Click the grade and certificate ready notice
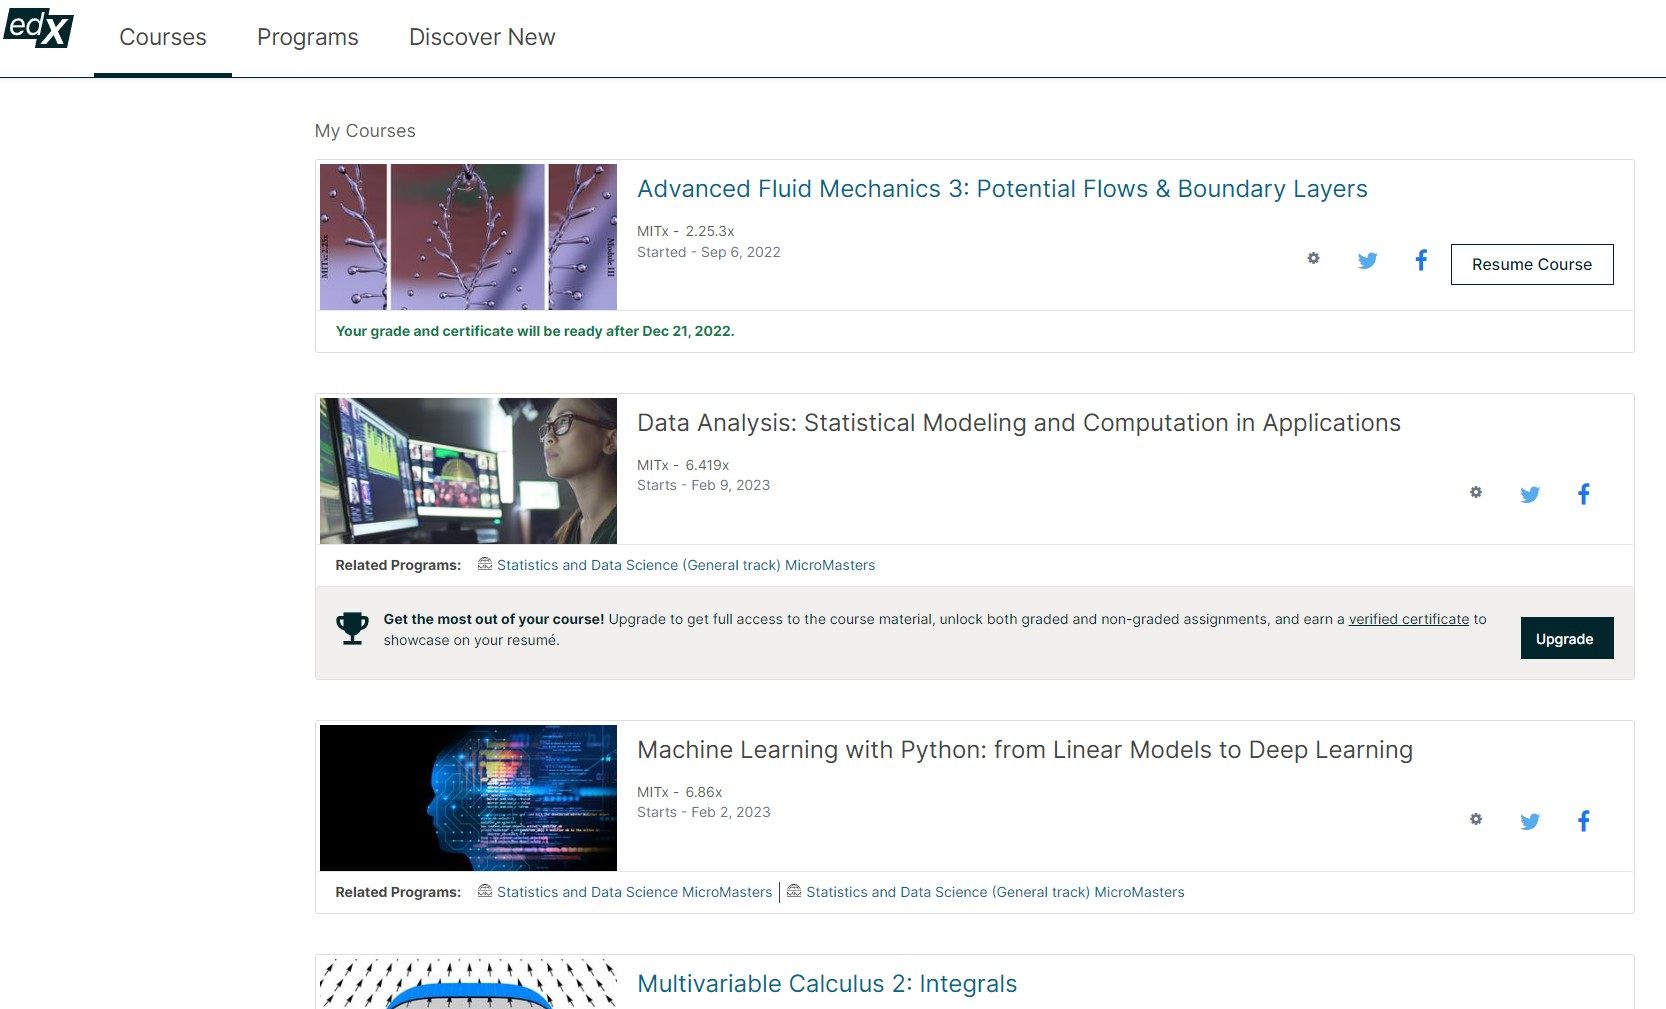Viewport: 1666px width, 1009px height. 535,331
